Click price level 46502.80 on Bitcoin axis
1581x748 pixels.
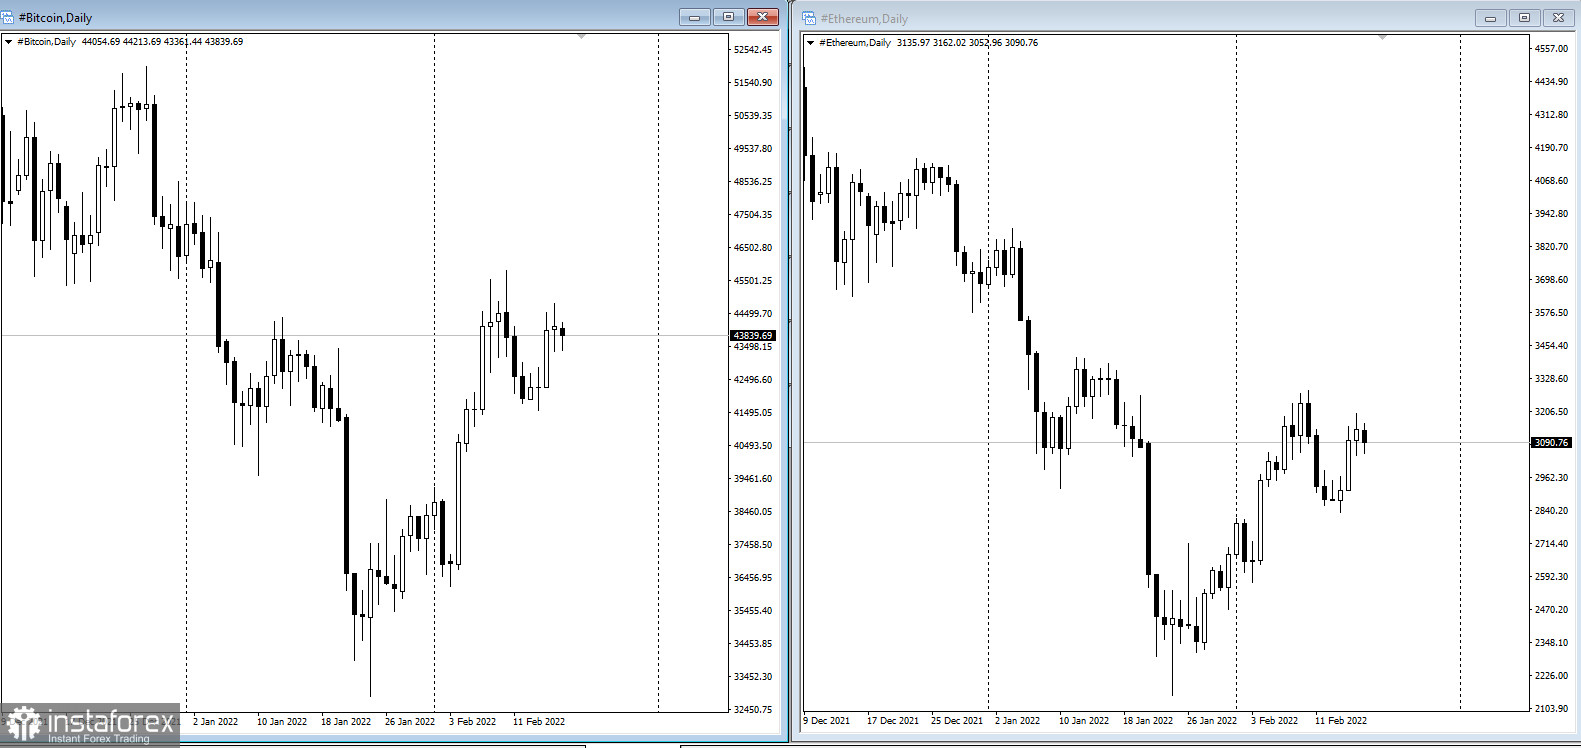coord(753,248)
